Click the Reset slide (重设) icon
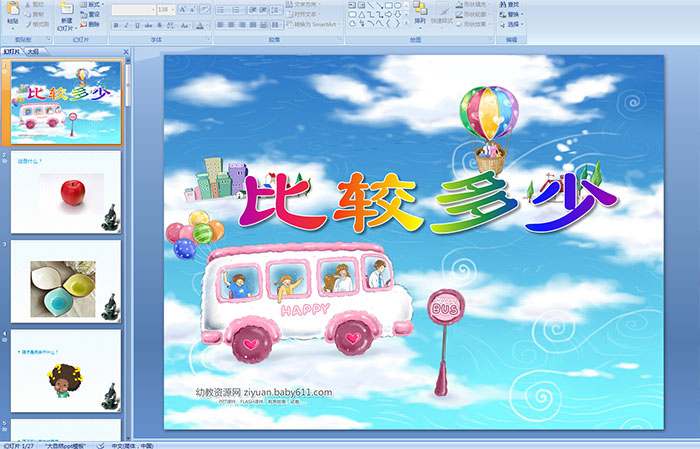This screenshot has height=449, width=700. point(93,15)
